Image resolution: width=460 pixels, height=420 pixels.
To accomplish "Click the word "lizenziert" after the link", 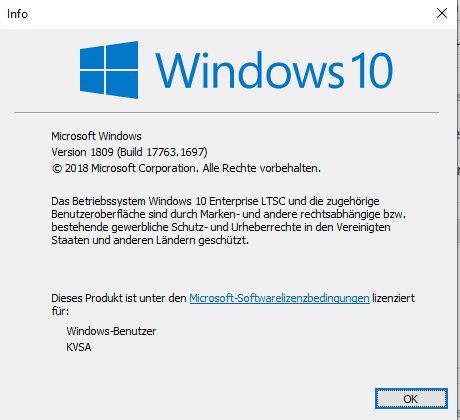I will [393, 298].
